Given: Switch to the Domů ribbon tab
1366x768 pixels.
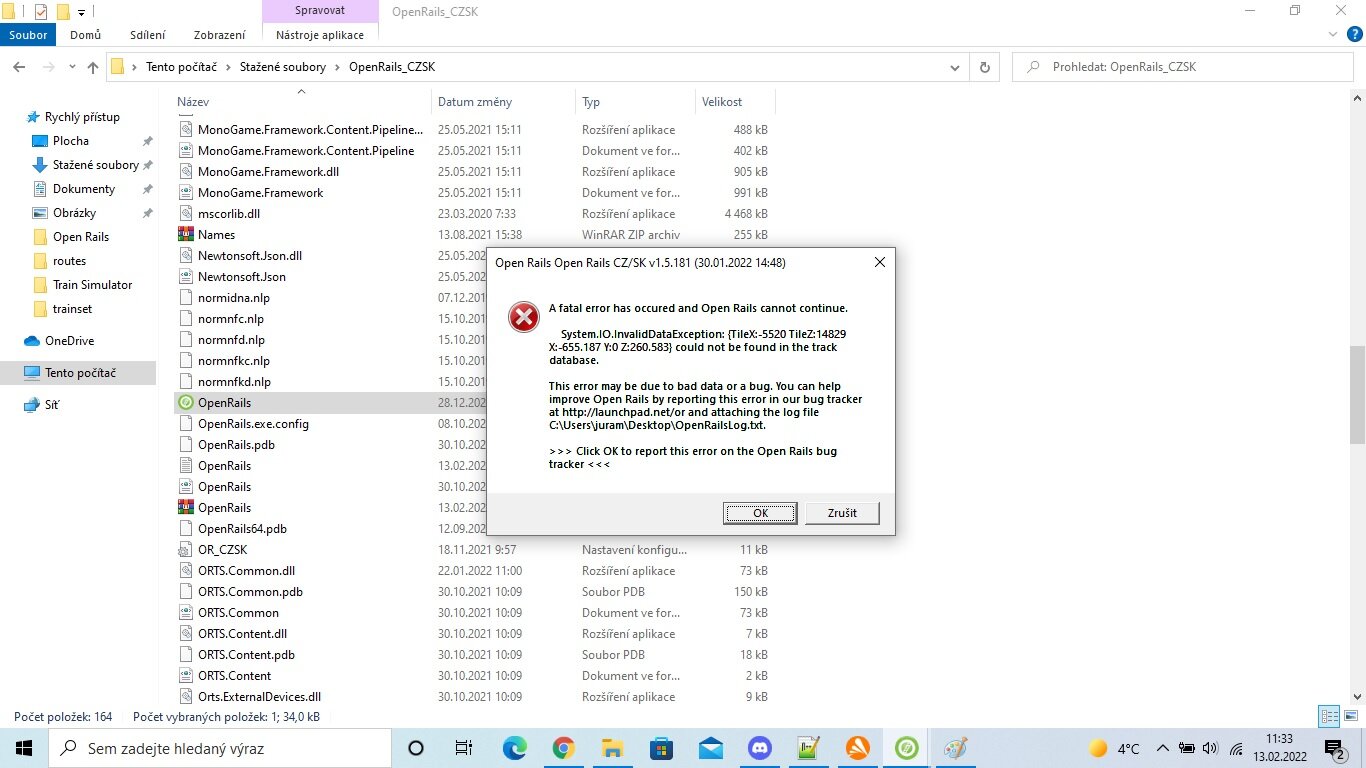Looking at the screenshot, I should [x=85, y=35].
